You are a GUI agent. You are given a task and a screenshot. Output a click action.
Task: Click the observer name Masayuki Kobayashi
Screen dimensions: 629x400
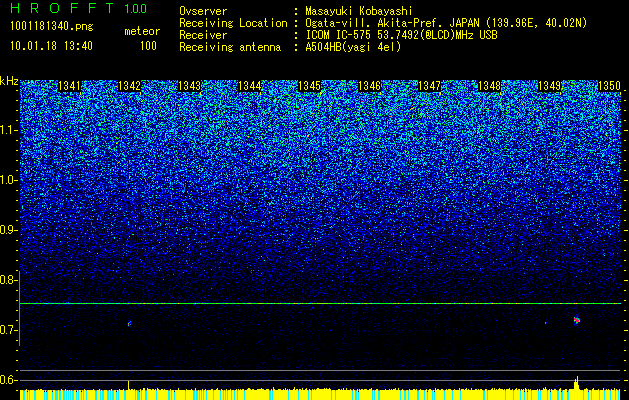359,11
